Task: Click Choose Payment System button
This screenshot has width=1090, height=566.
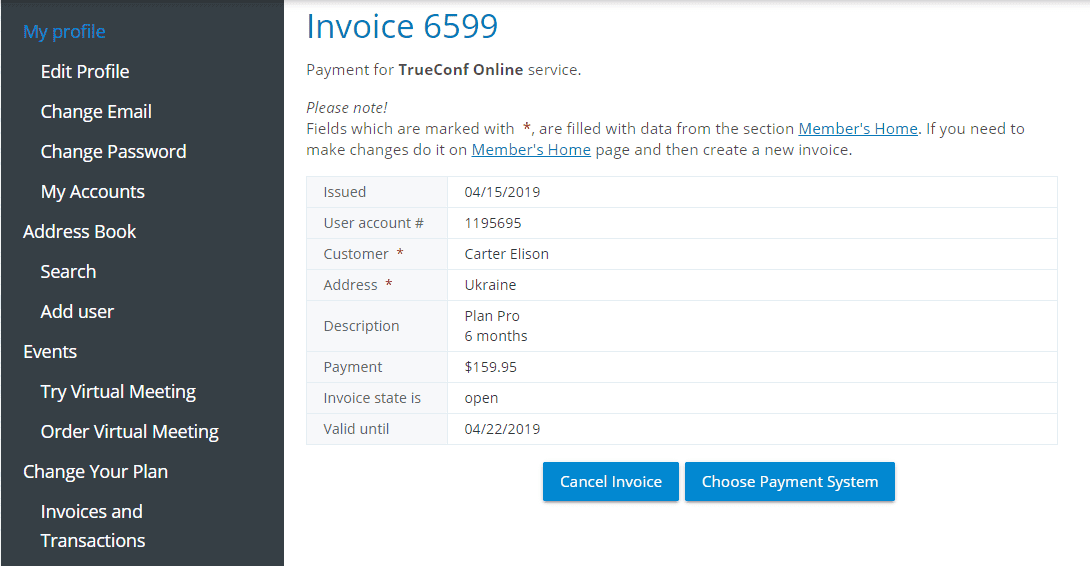Action: 790,481
